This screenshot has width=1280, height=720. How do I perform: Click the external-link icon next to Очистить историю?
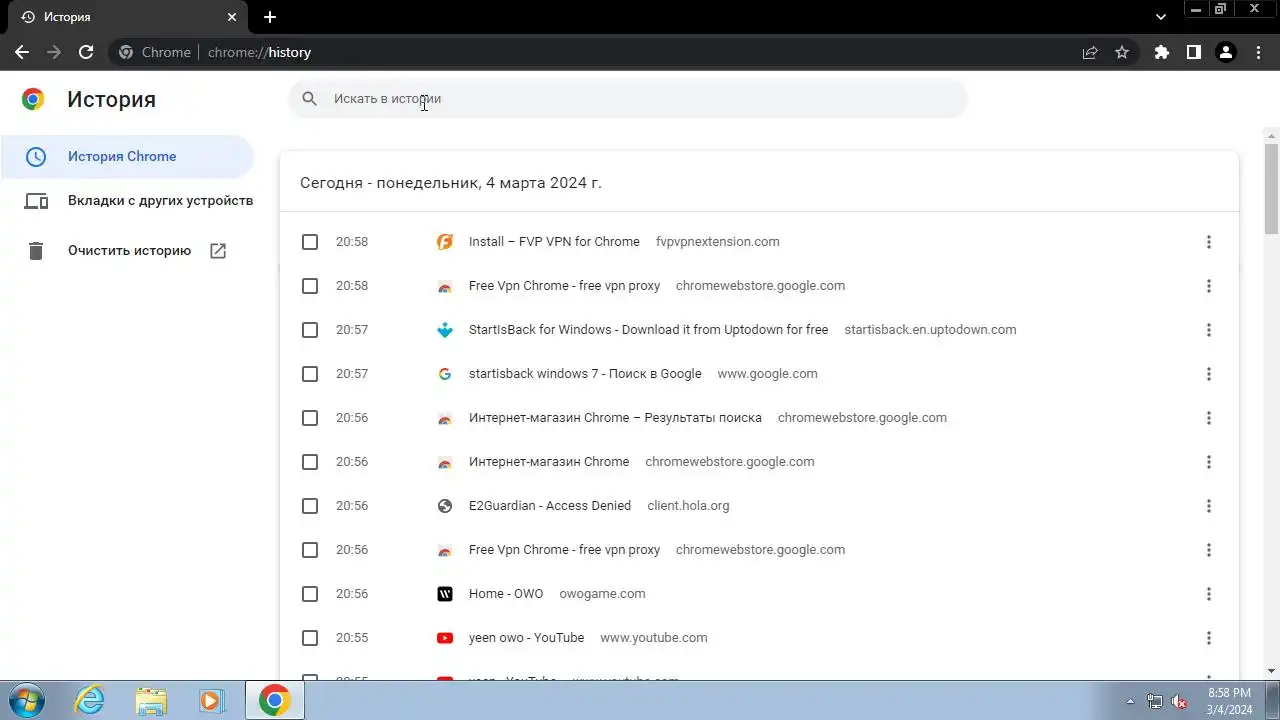click(x=218, y=251)
